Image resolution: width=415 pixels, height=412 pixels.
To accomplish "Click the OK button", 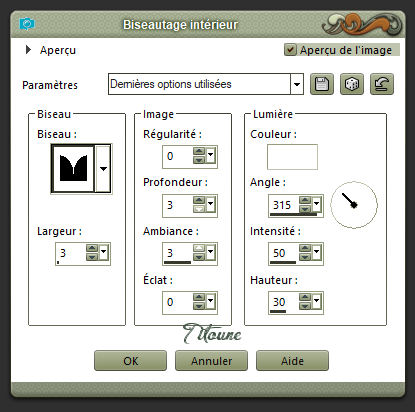I will pos(130,360).
